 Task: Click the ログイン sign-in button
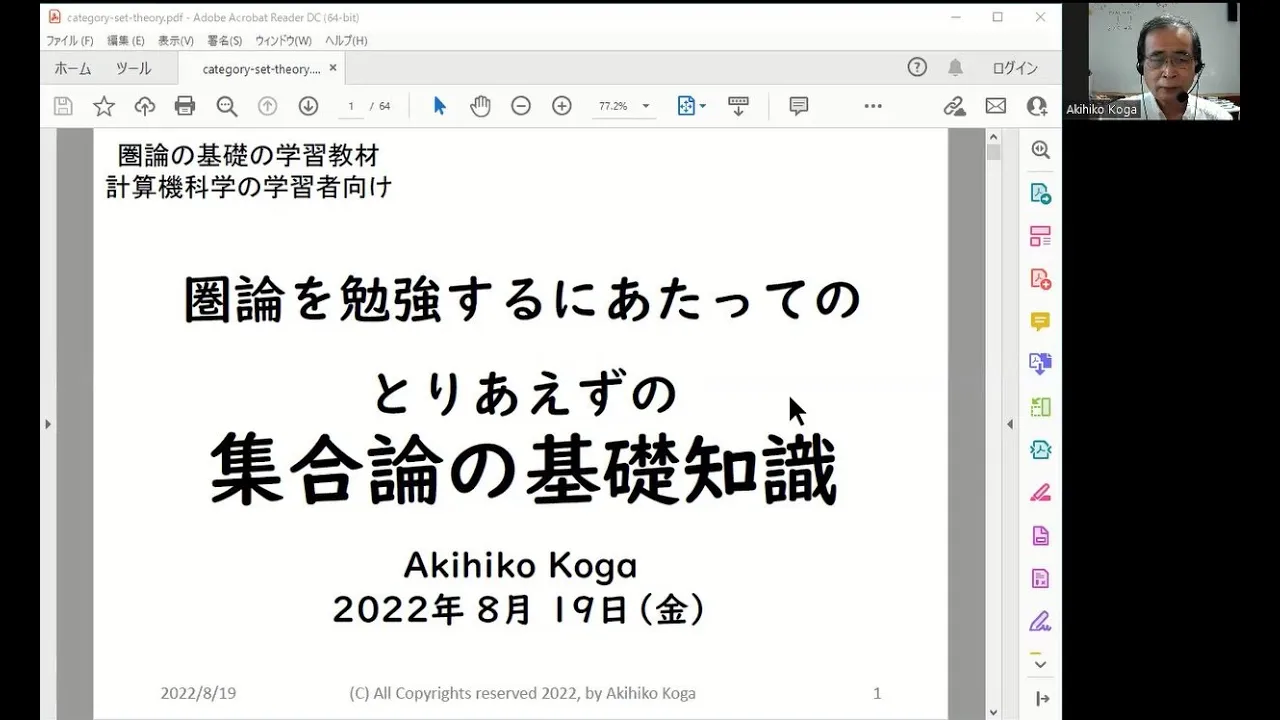click(x=1015, y=68)
